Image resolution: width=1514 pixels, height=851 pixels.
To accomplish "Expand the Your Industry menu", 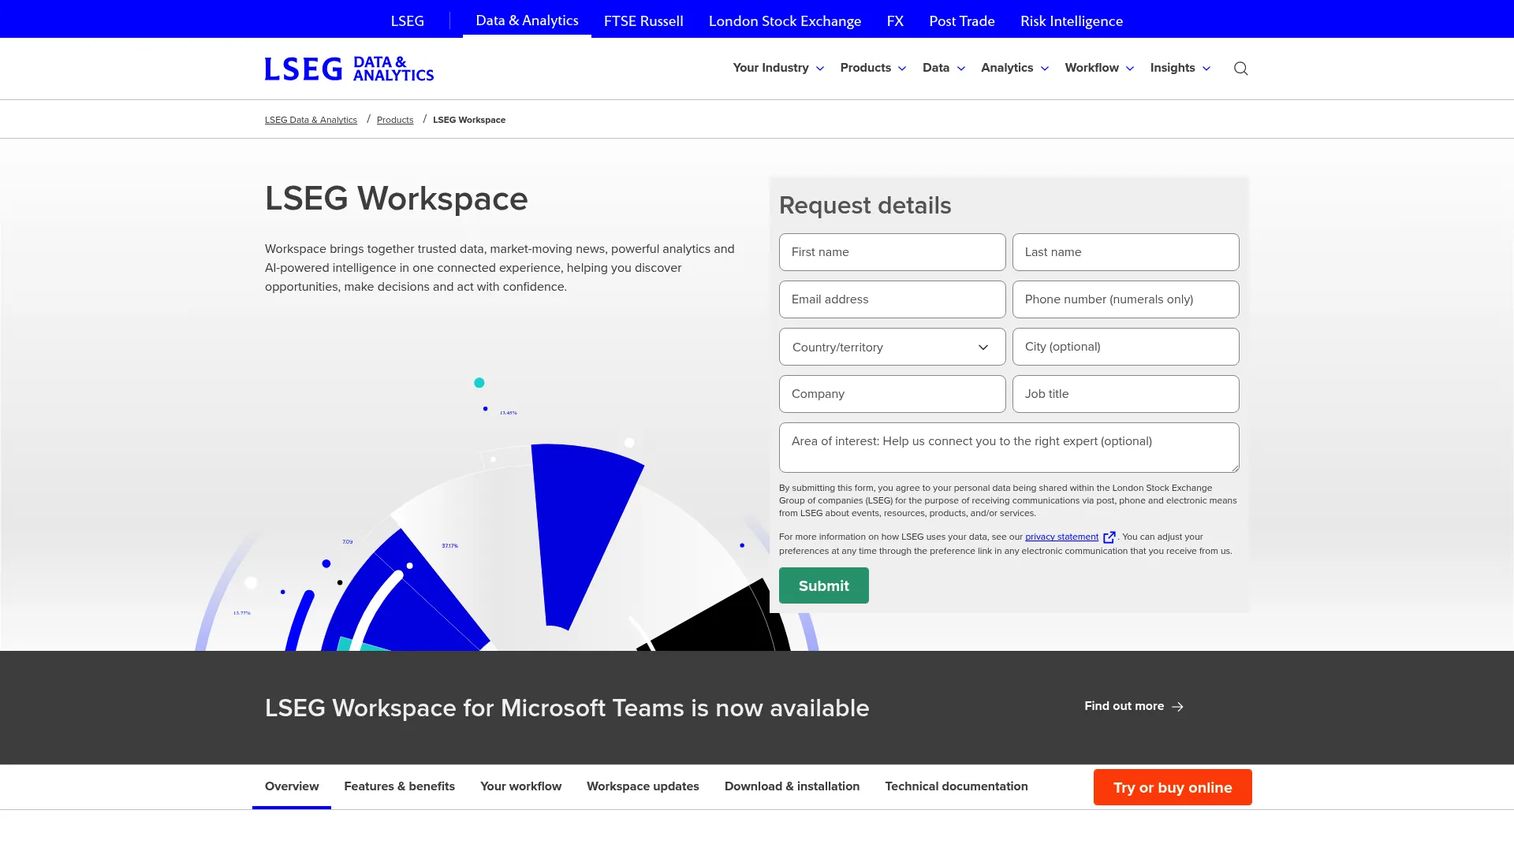I will (x=778, y=68).
